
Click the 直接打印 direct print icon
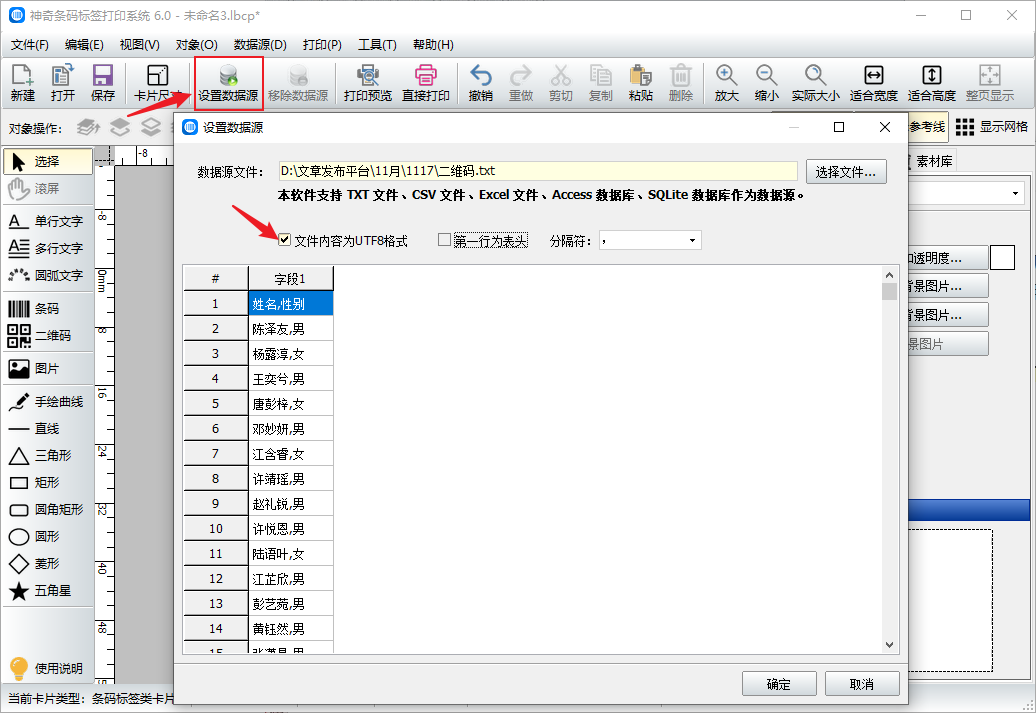tap(426, 83)
